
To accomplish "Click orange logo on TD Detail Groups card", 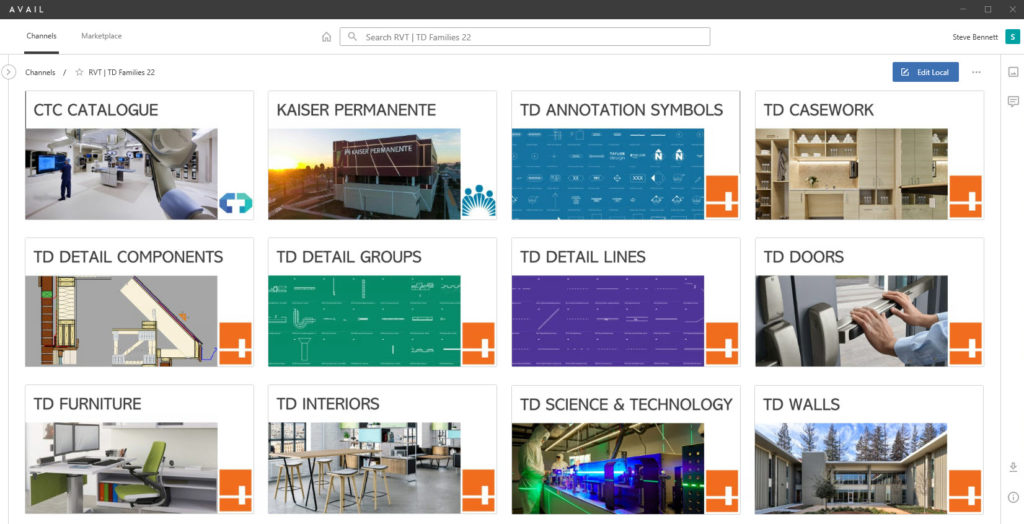I will click(x=479, y=344).
